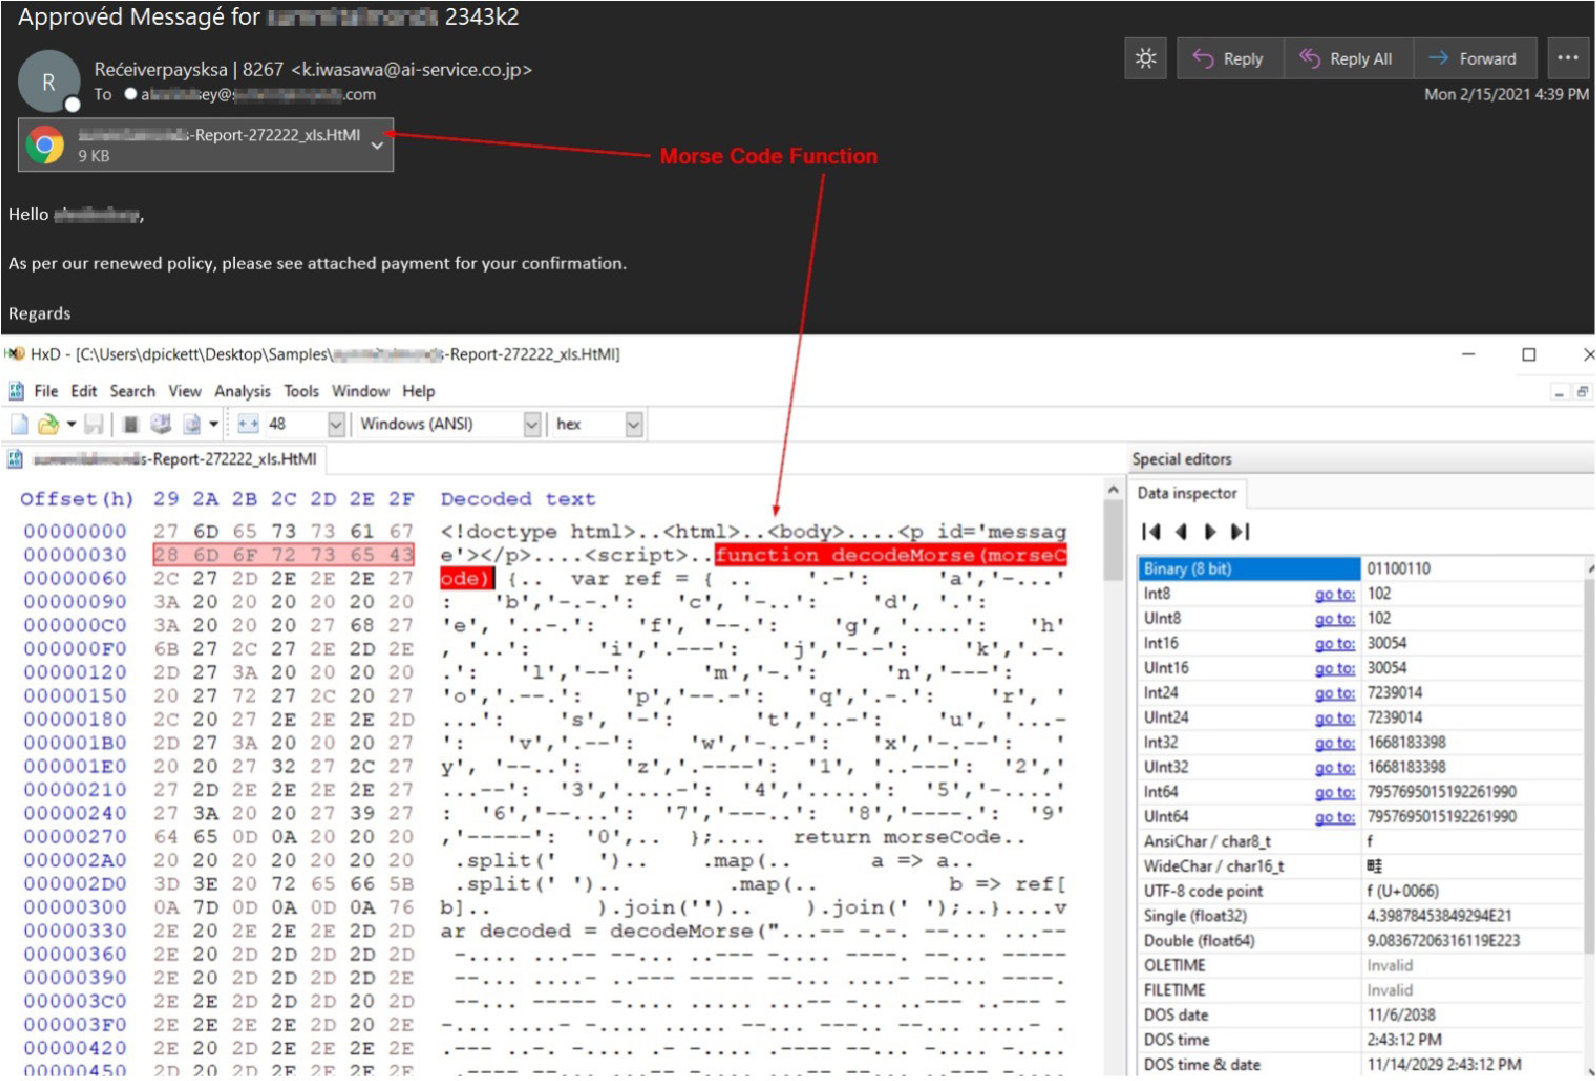Click the 'go to:' link for UInt8

(1335, 619)
